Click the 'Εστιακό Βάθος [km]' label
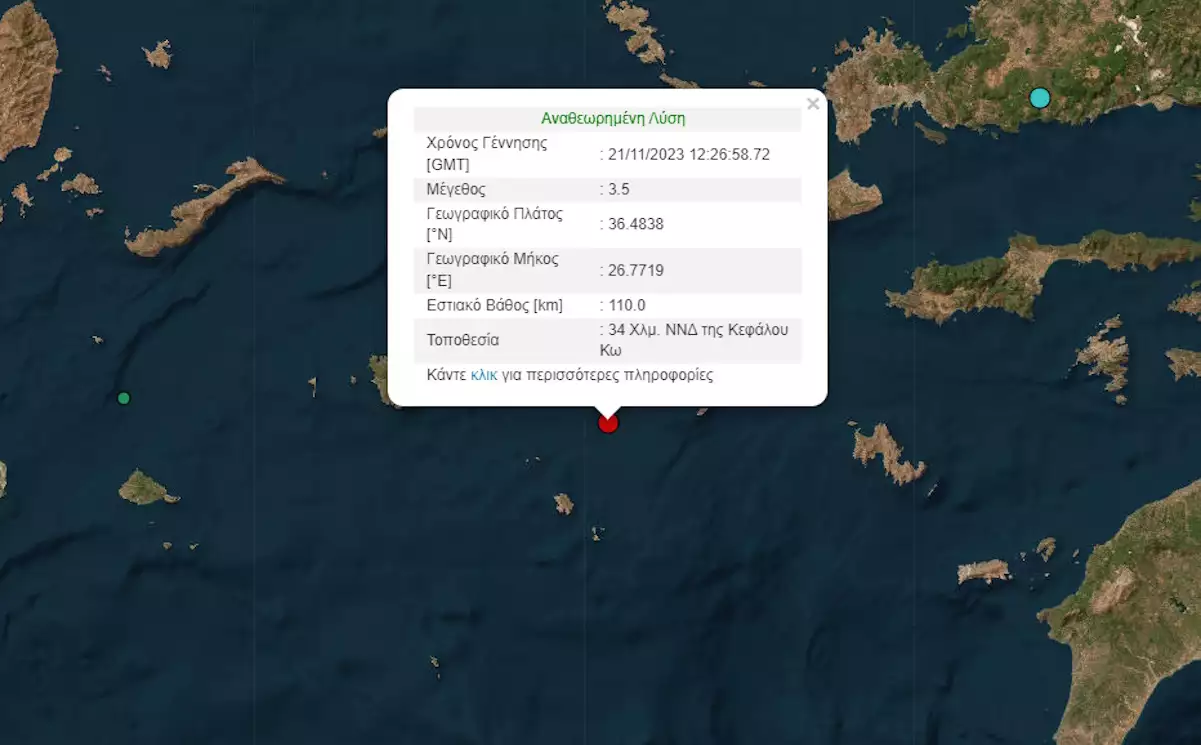This screenshot has height=745, width=1201. (494, 305)
